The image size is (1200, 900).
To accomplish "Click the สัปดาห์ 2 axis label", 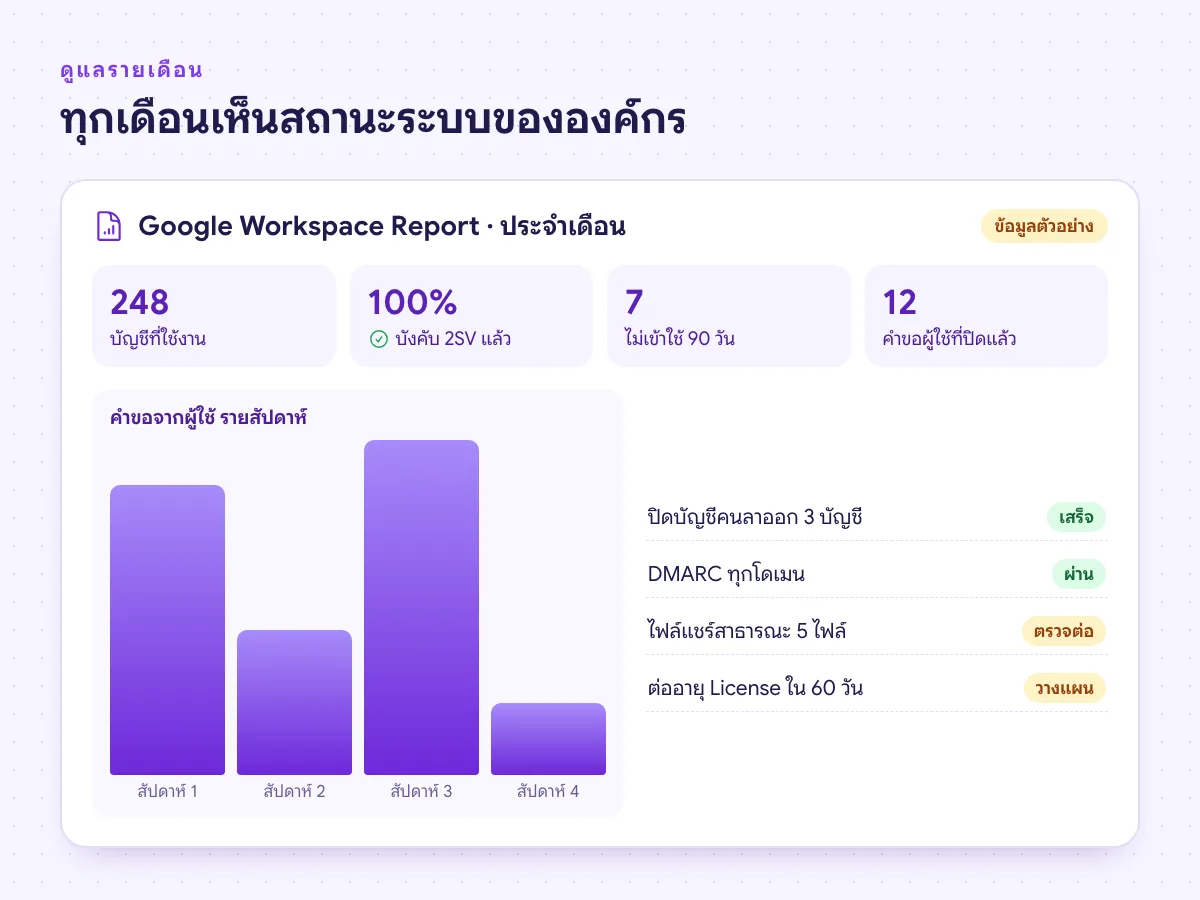I will [x=294, y=791].
